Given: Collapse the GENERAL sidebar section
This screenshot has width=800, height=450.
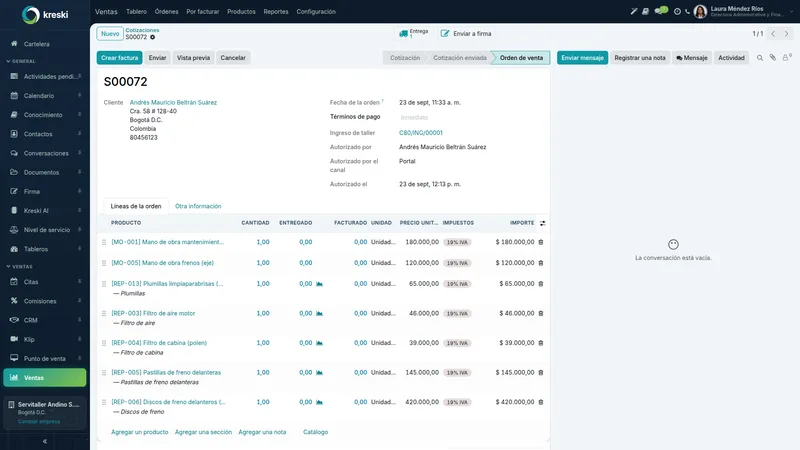Looking at the screenshot, I should pyautogui.click(x=21, y=61).
